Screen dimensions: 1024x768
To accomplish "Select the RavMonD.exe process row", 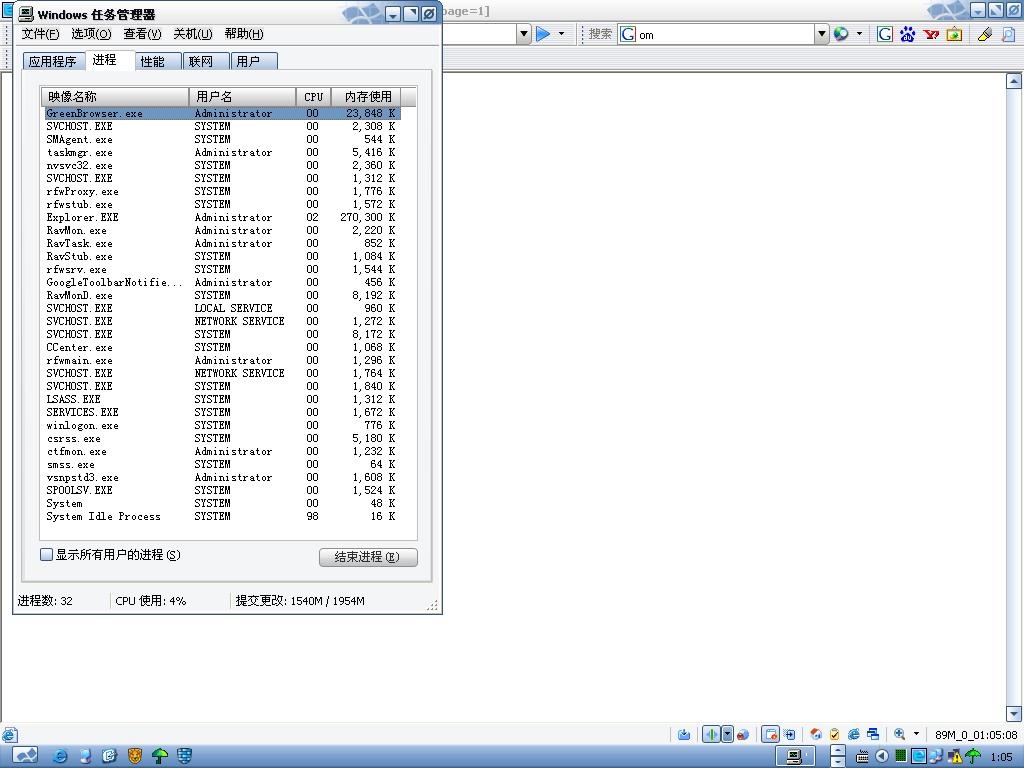I will pyautogui.click(x=222, y=295).
